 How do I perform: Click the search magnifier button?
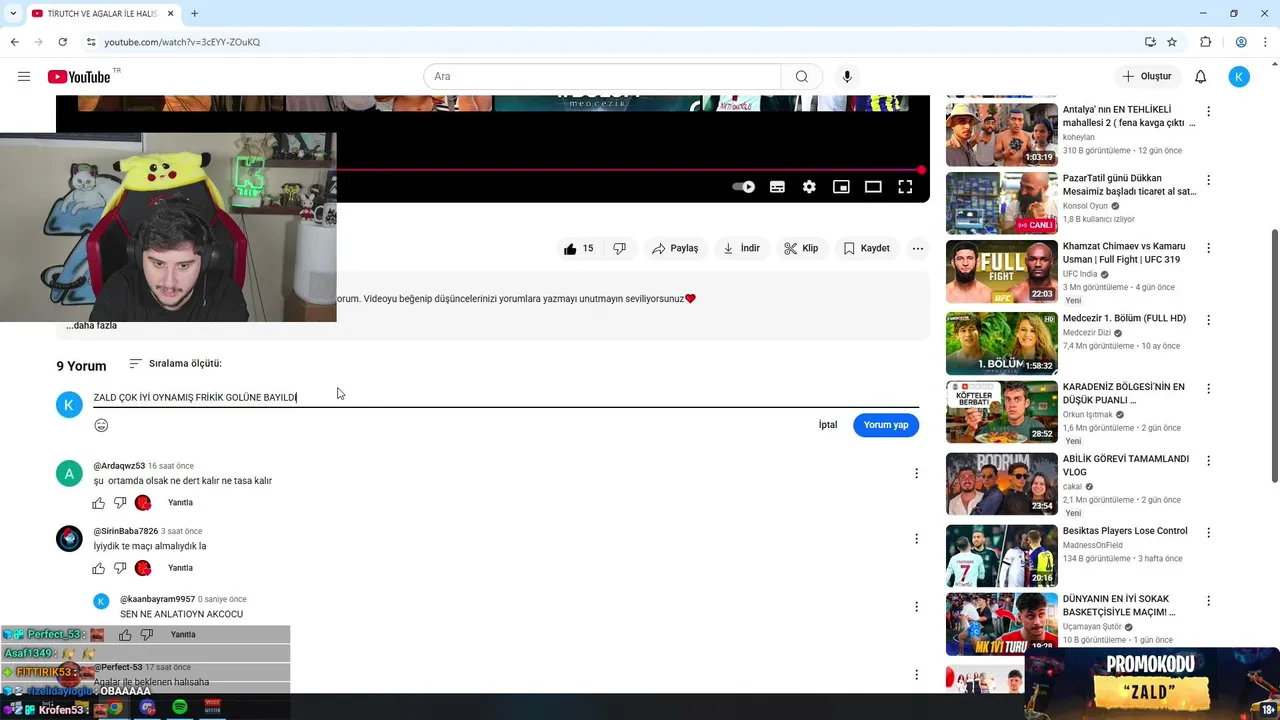click(802, 77)
